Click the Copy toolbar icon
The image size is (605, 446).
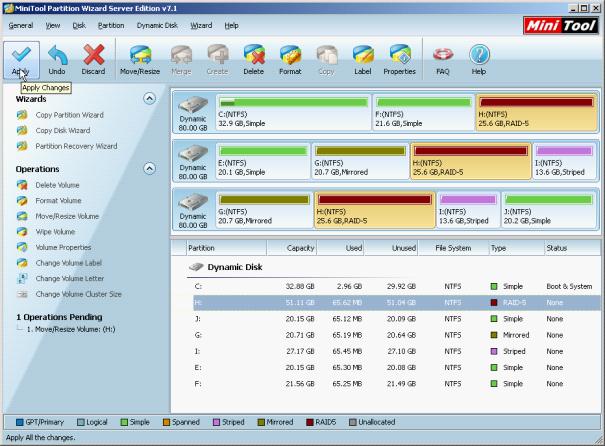click(x=326, y=55)
